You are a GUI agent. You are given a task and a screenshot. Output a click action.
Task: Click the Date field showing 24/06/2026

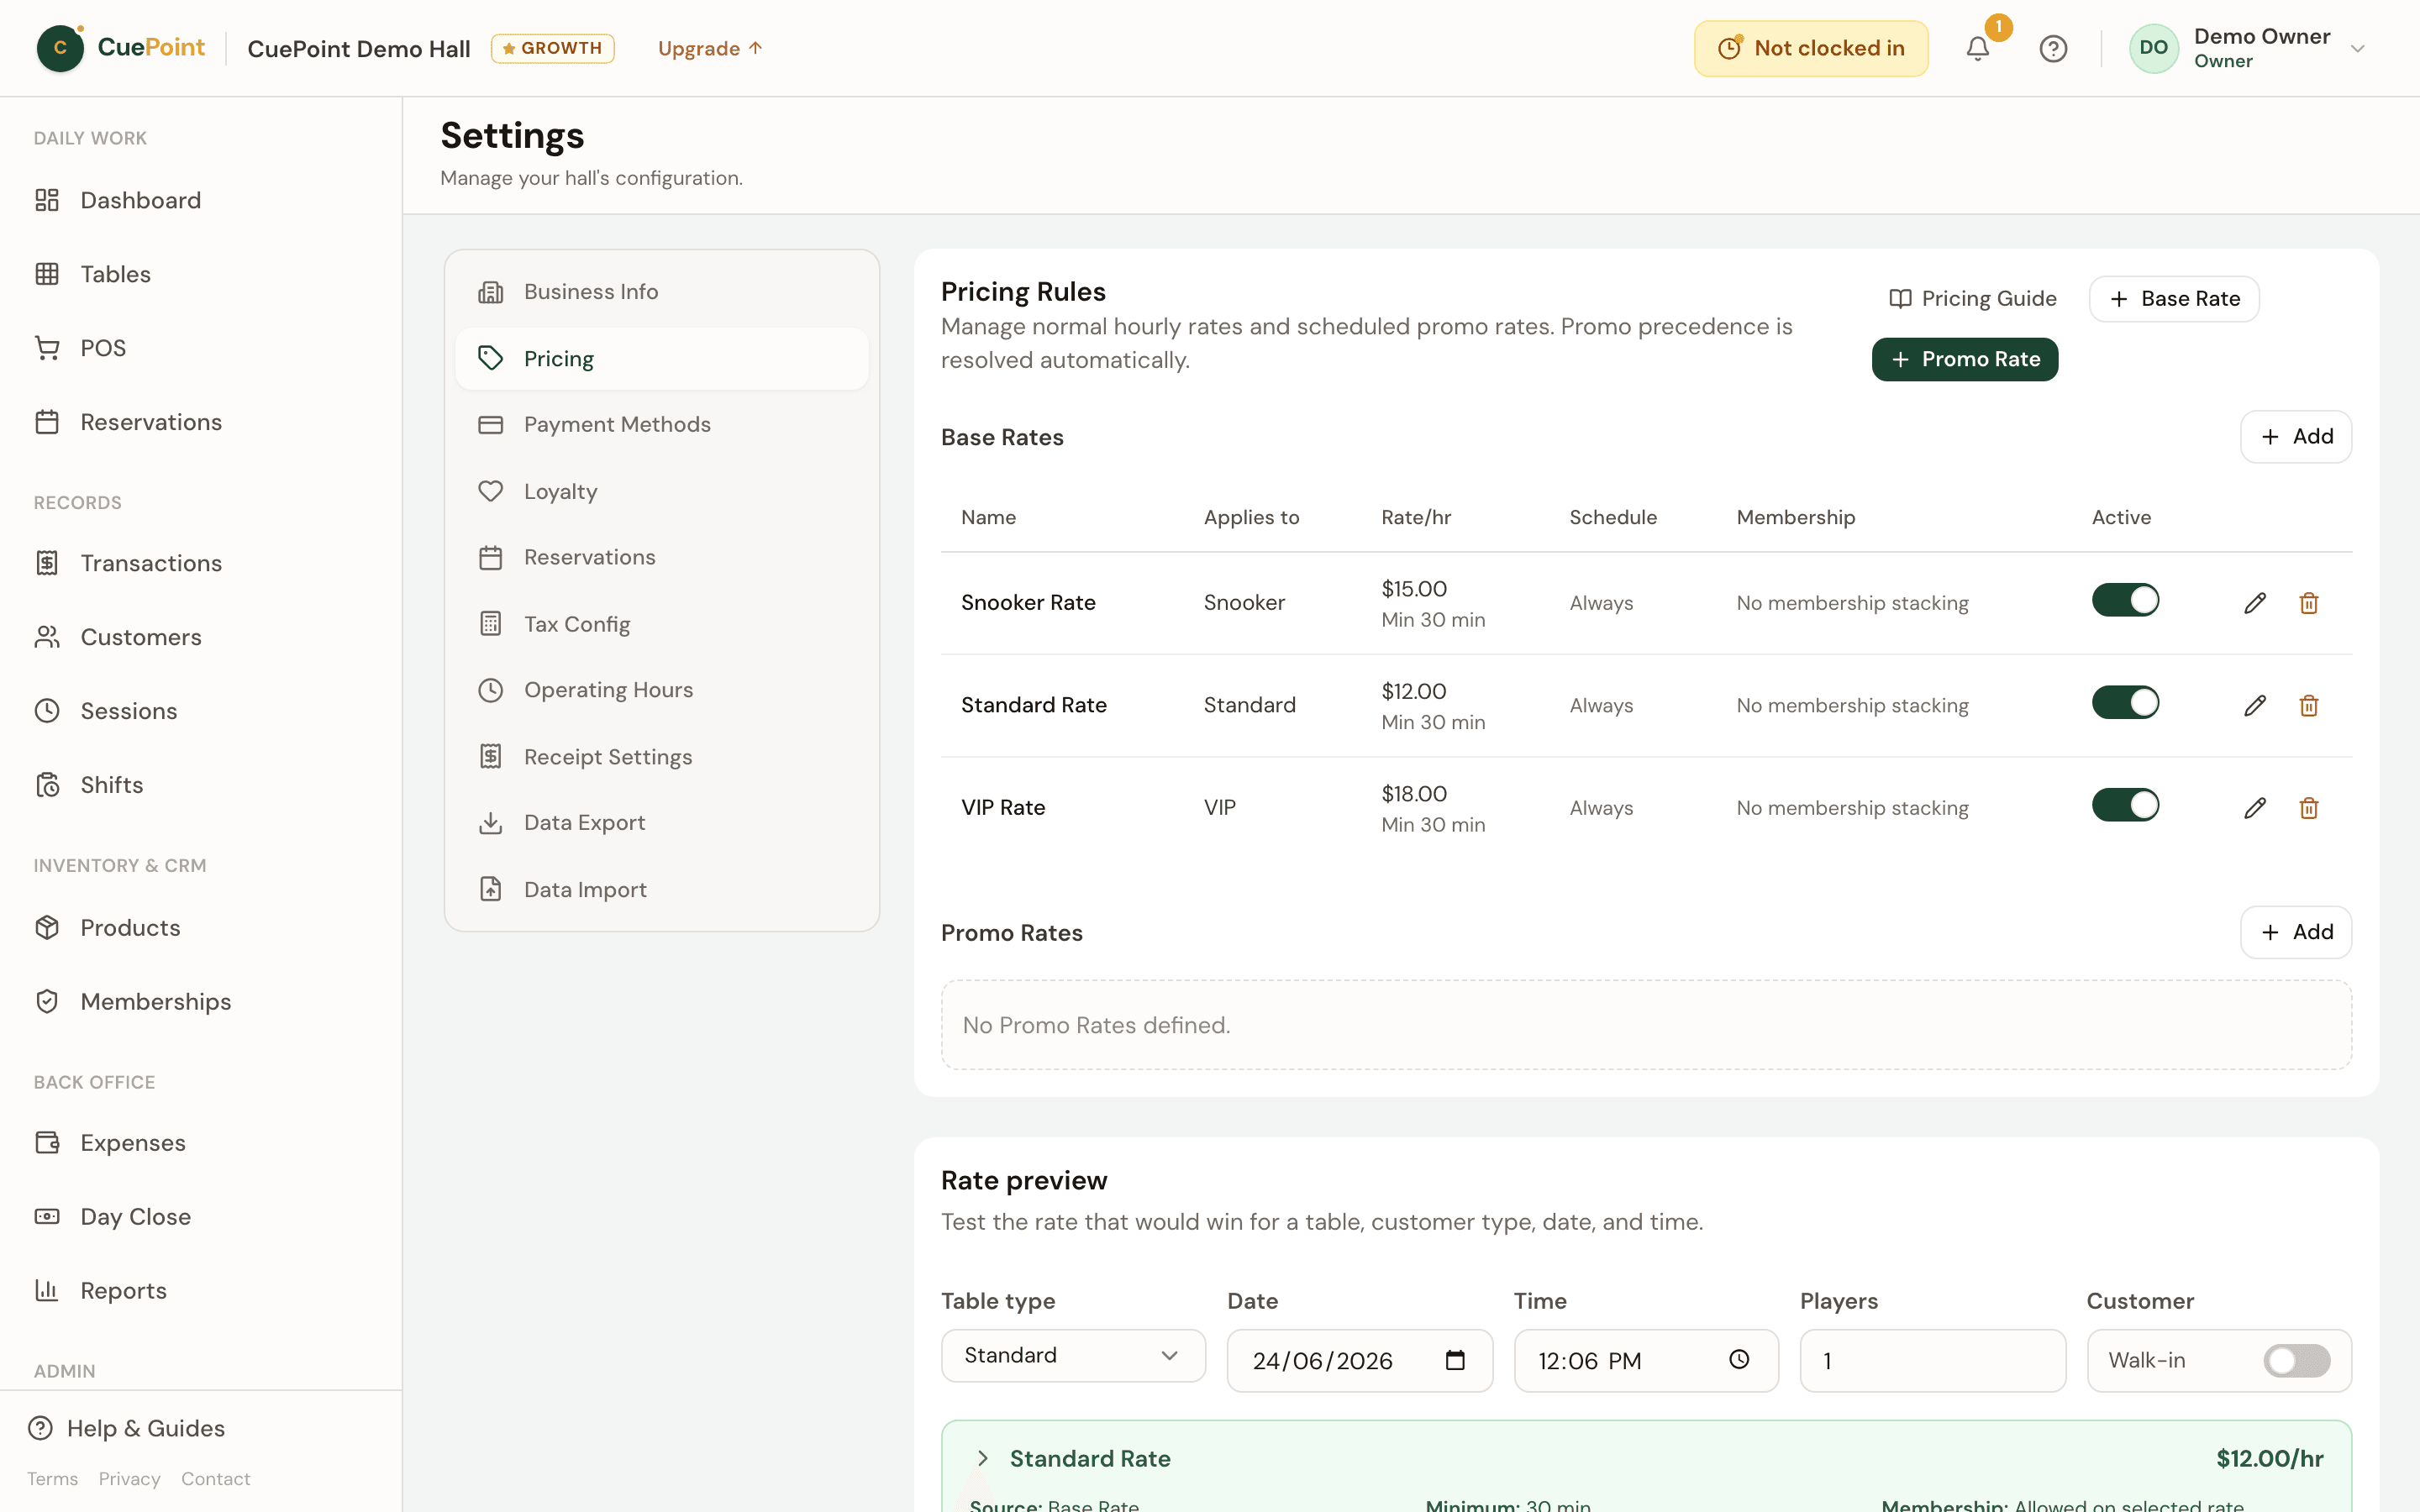click(x=1359, y=1360)
